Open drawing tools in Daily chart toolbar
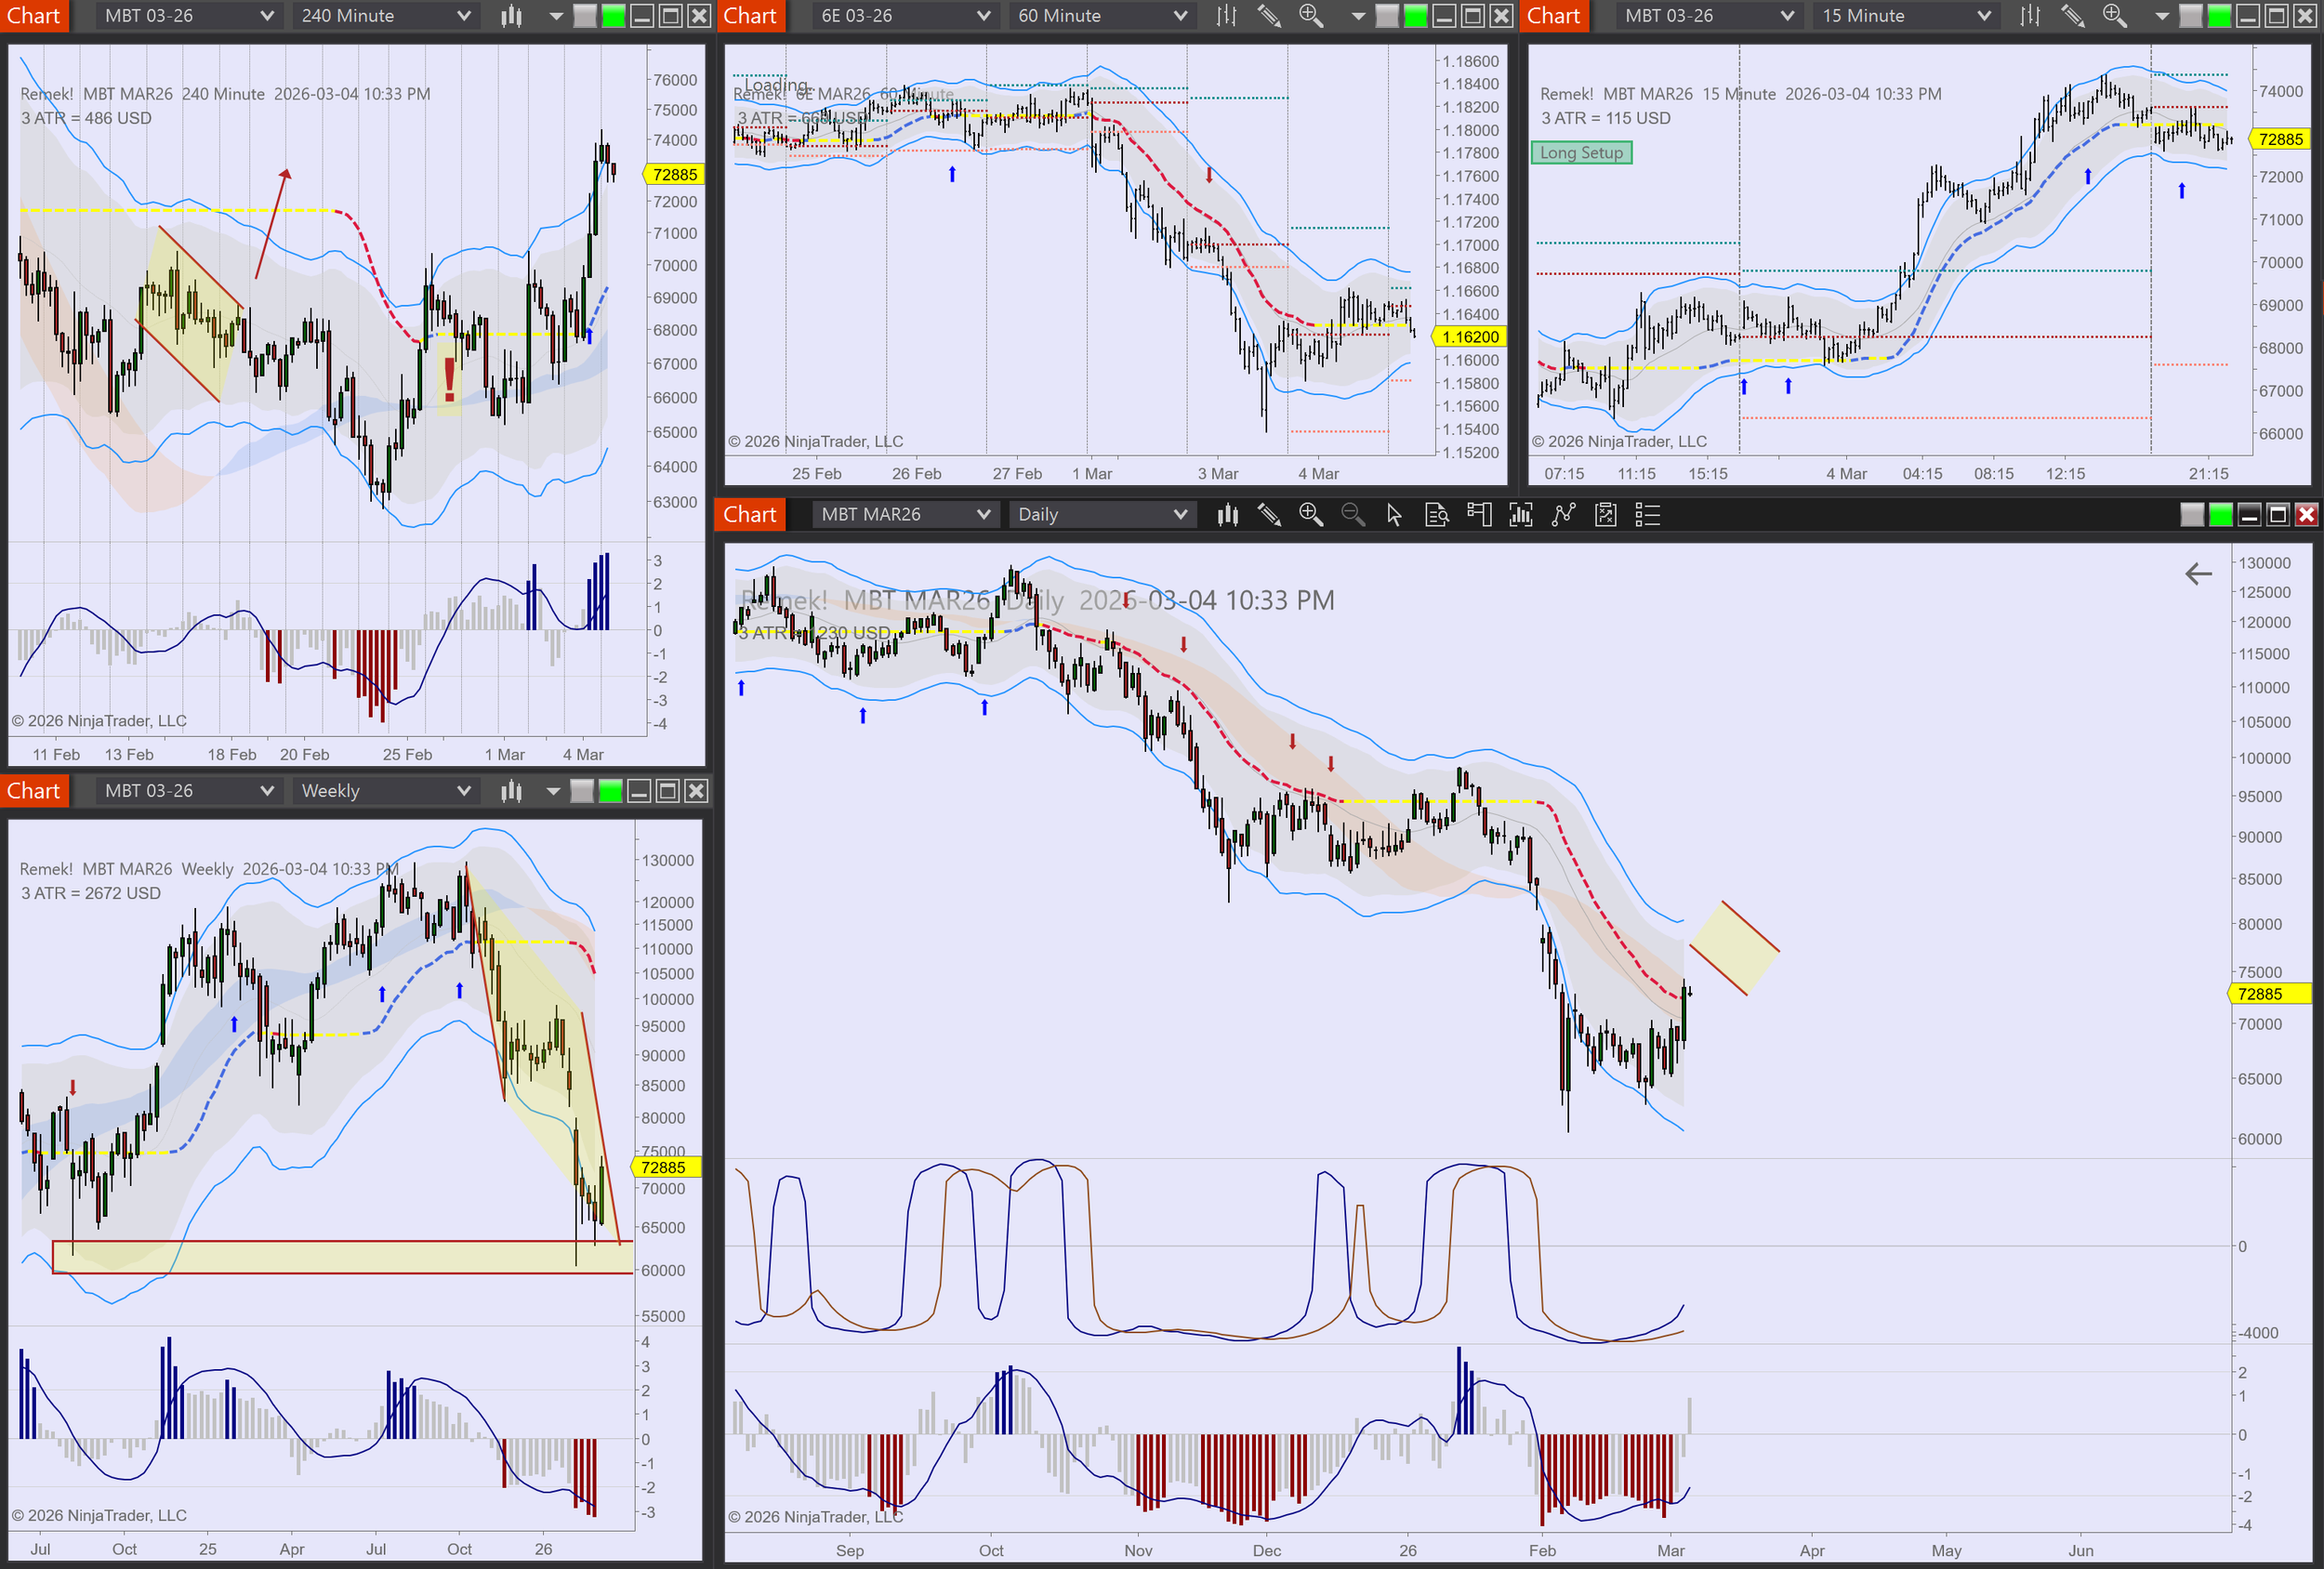The width and height of the screenshot is (2324, 1569). (x=1269, y=515)
